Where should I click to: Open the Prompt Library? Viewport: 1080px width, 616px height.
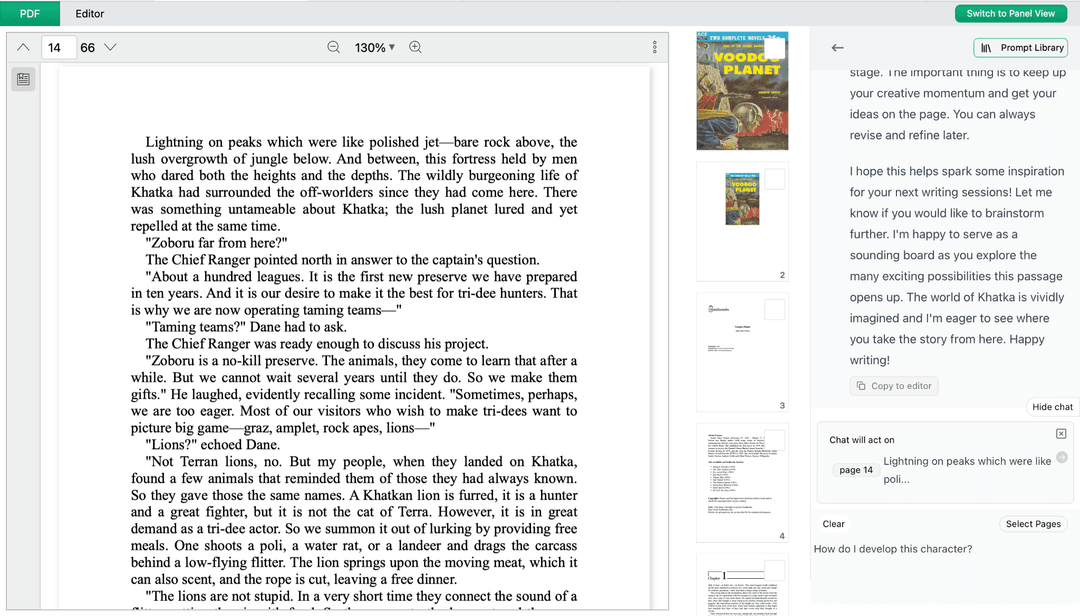[x=1021, y=48]
